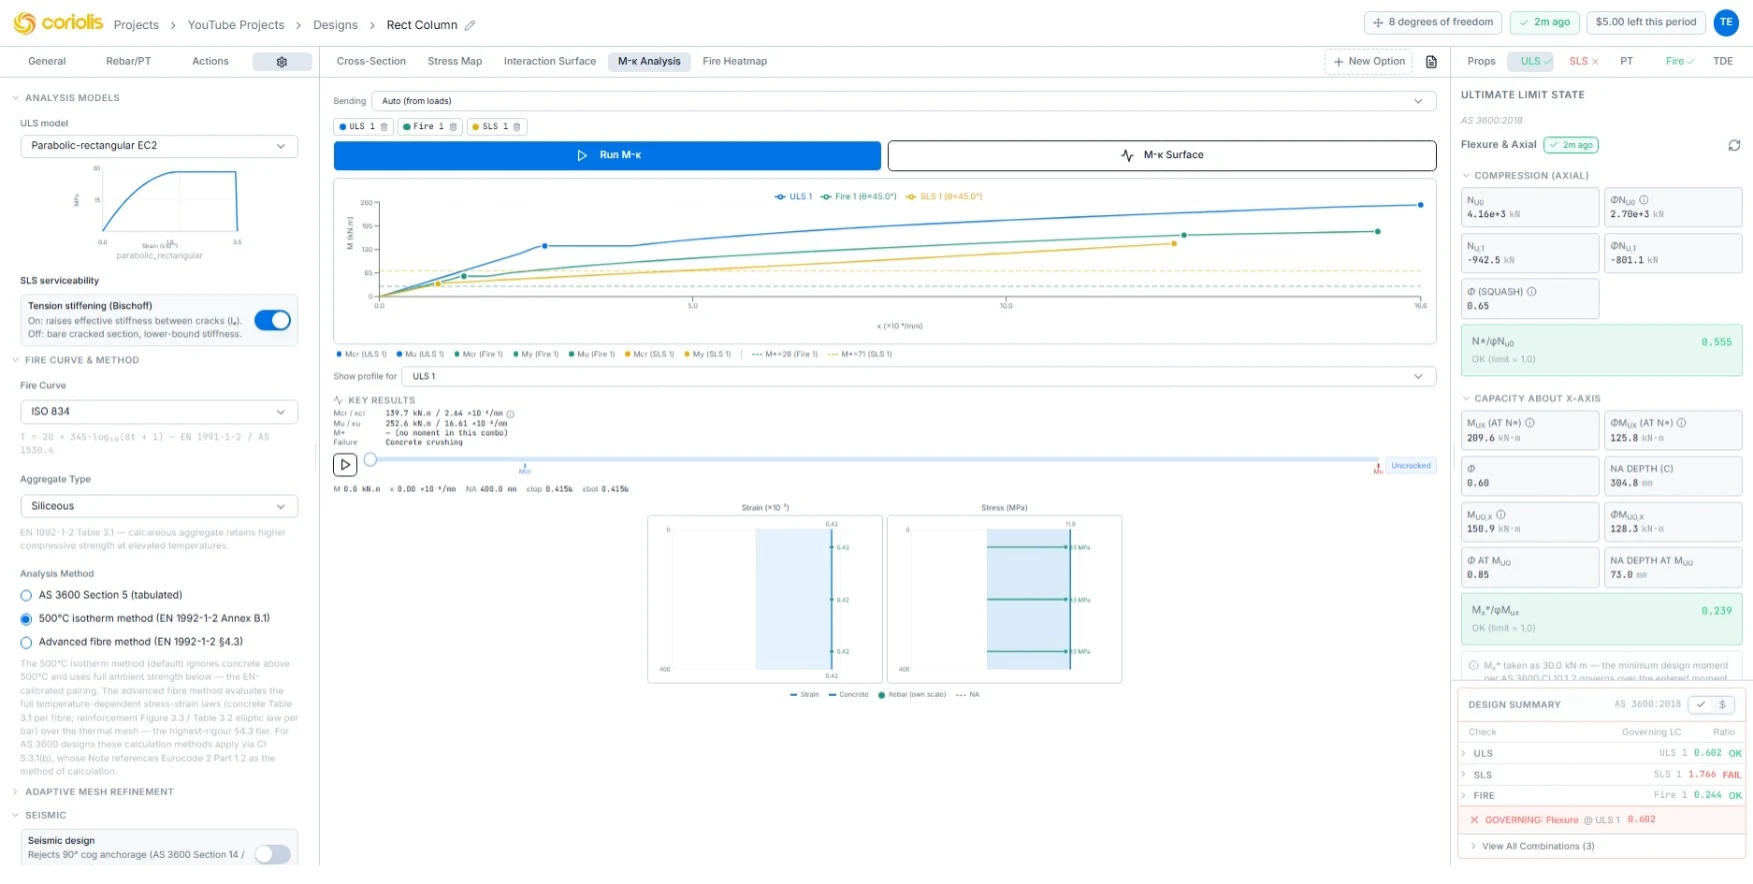
Task: Switch to the failing SLS results tab
Action: [x=1583, y=62]
